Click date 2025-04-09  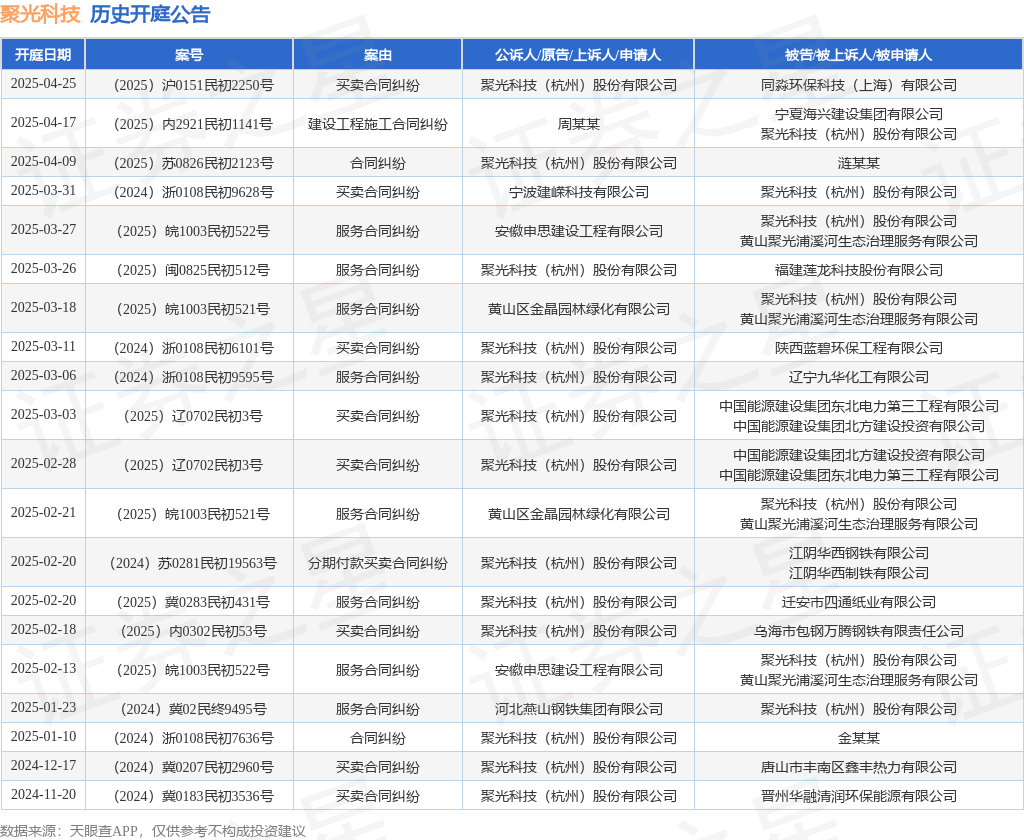click(x=43, y=161)
